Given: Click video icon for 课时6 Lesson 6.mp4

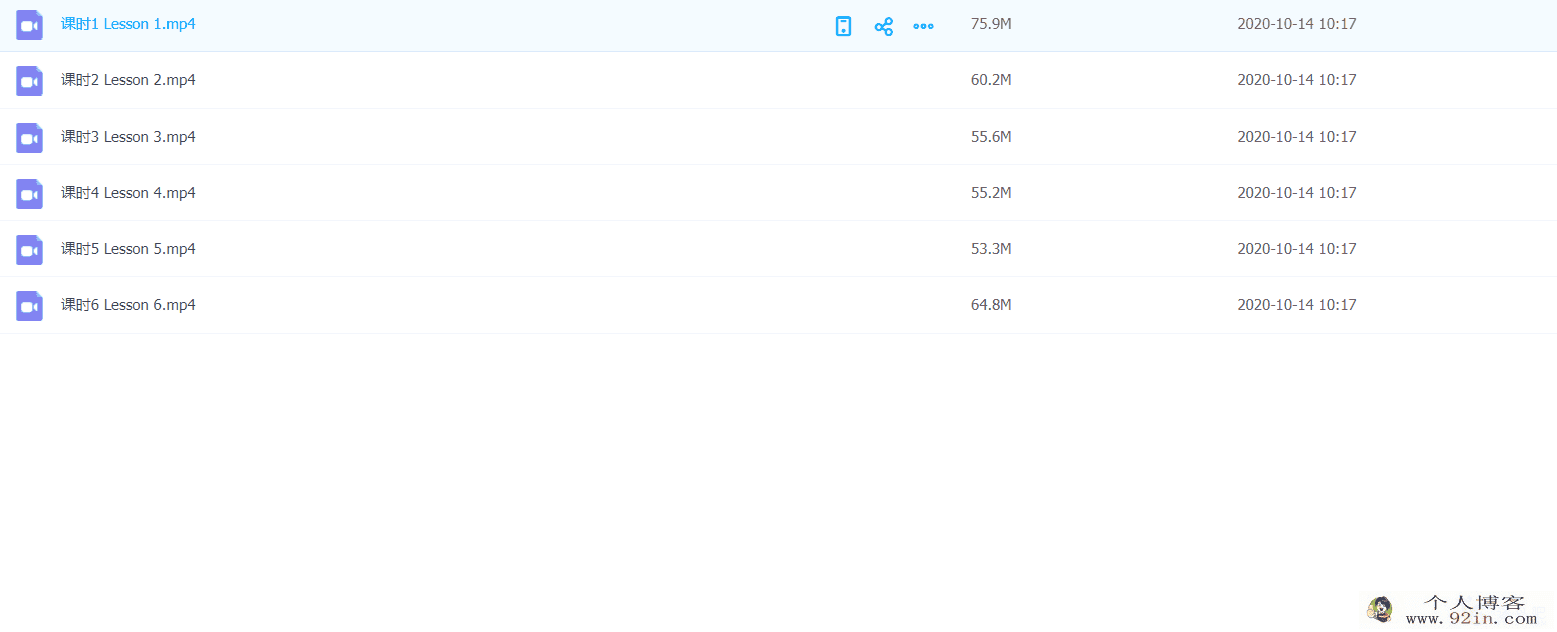Looking at the screenshot, I should (29, 306).
